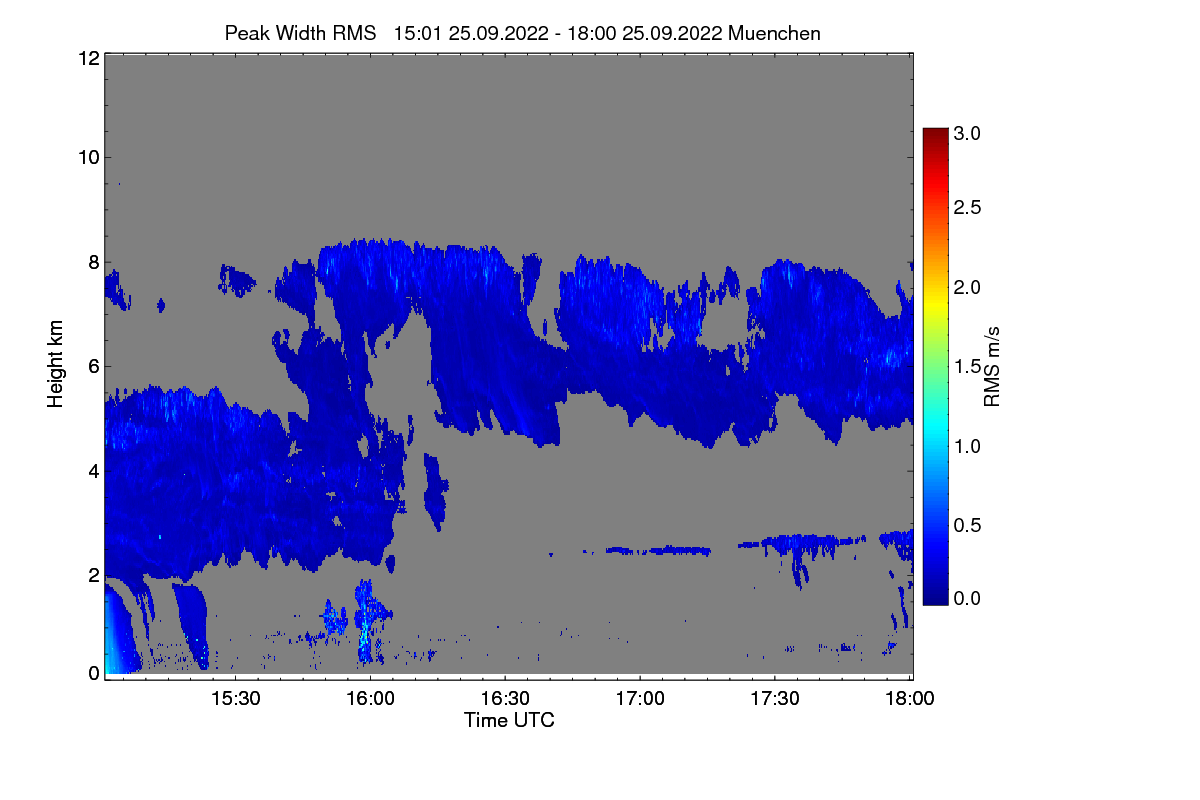
Task: Click the colorbar value 0.5
Action: pos(968,524)
